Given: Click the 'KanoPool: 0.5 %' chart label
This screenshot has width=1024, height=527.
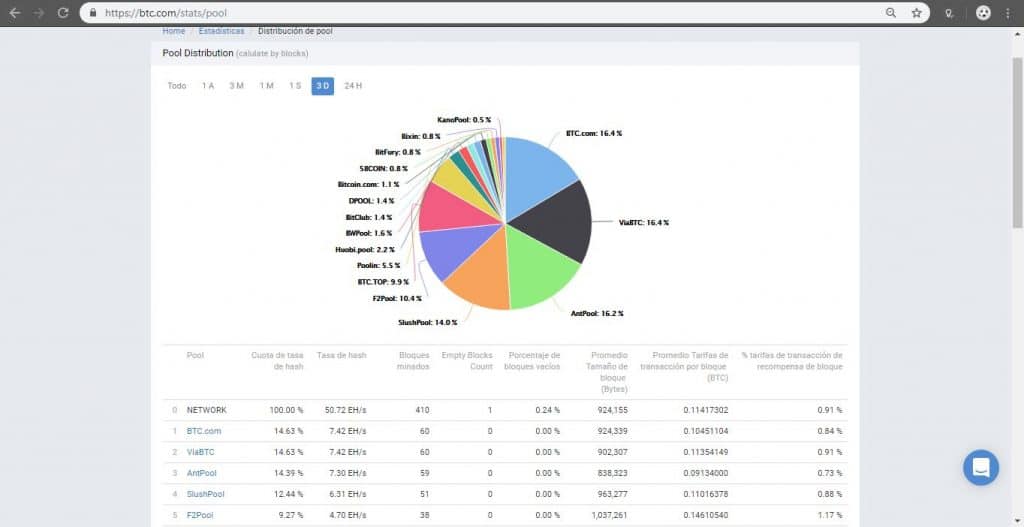Looking at the screenshot, I should point(464,120).
